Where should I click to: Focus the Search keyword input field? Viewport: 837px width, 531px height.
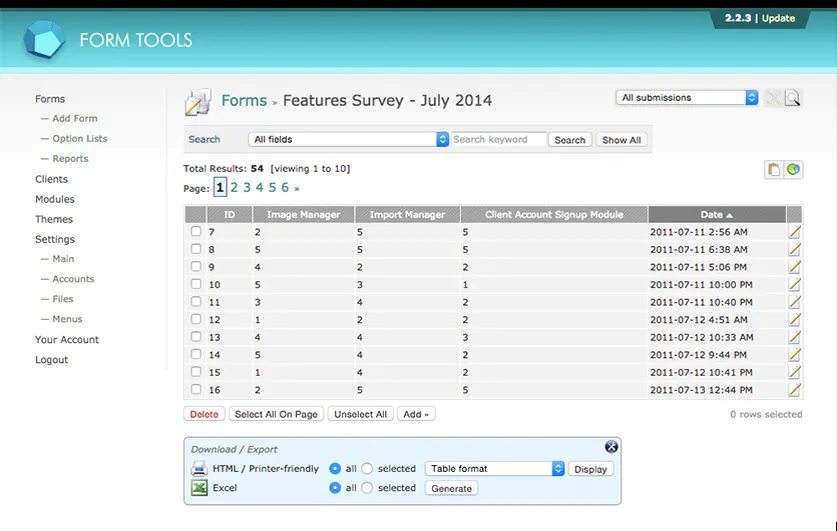point(499,139)
